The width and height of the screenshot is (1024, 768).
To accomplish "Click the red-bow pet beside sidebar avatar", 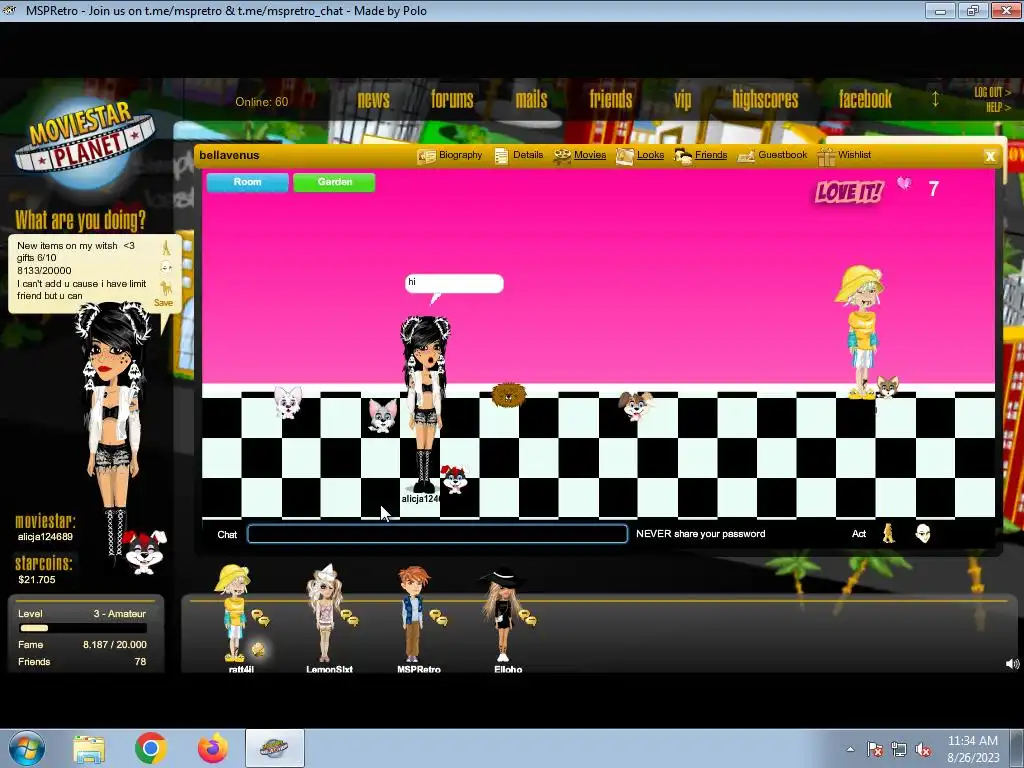I will (145, 552).
